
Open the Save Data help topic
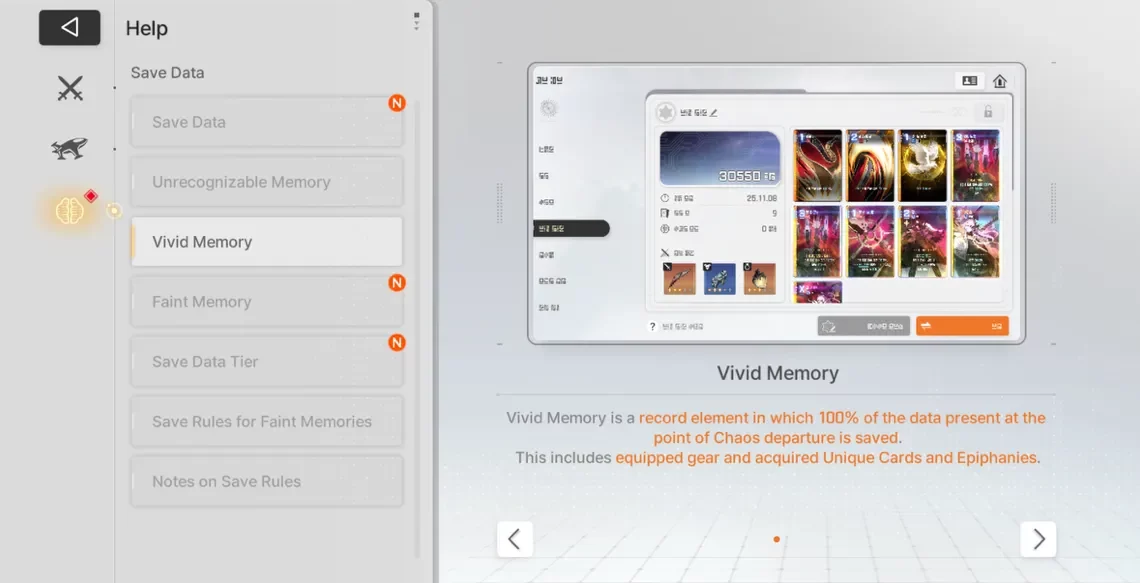point(266,122)
